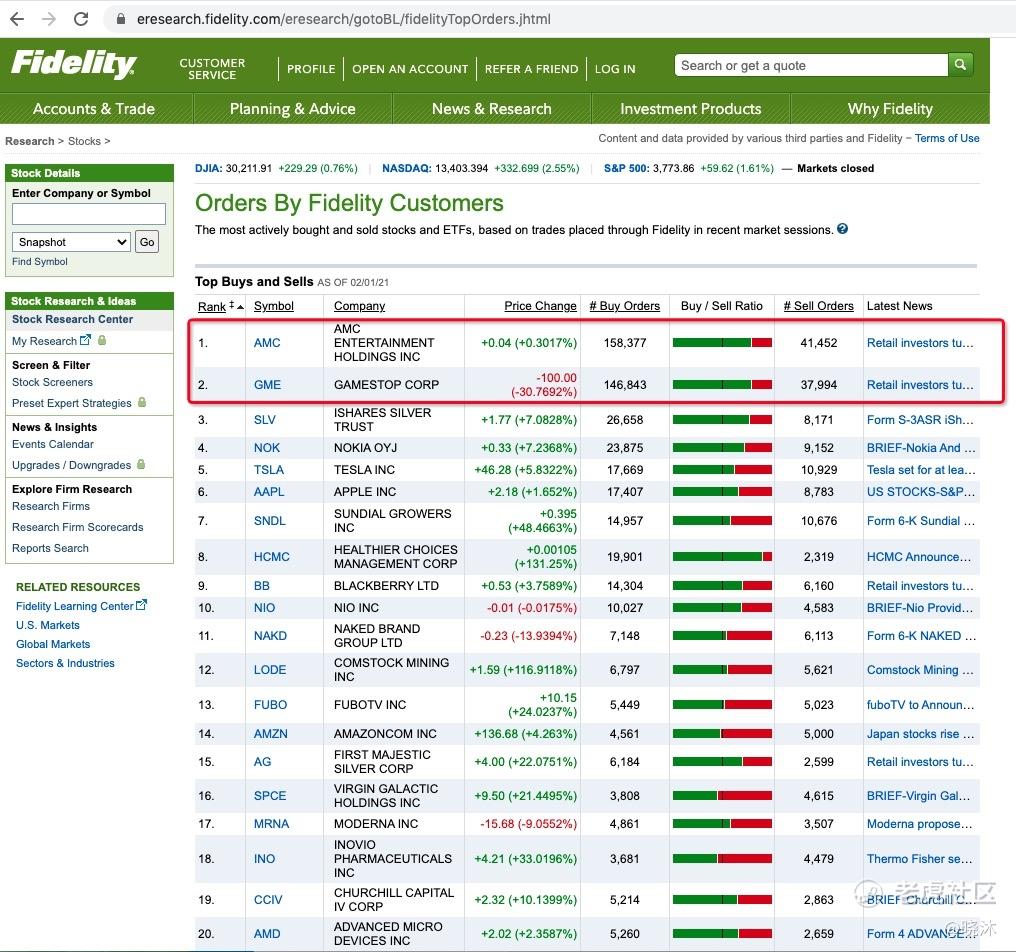Click the green search magnifier button
The image size is (1016, 952).
point(960,65)
